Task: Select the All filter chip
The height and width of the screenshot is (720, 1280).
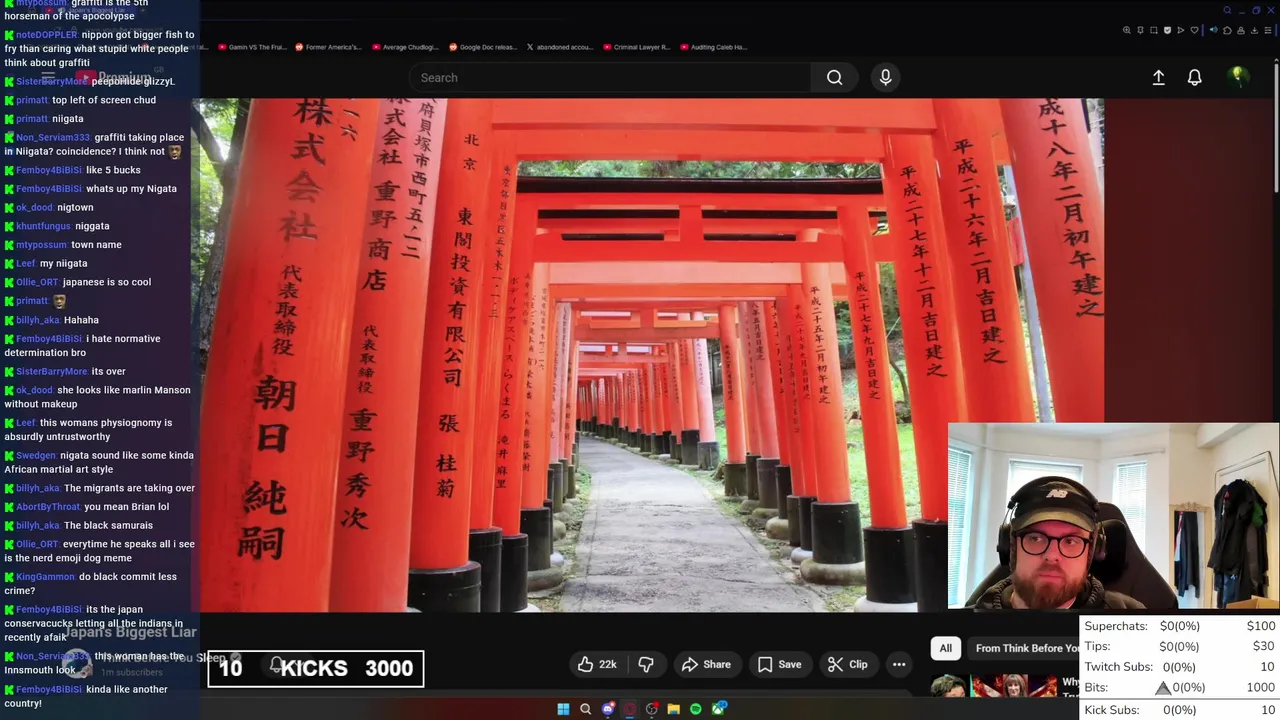Action: pyautogui.click(x=945, y=648)
